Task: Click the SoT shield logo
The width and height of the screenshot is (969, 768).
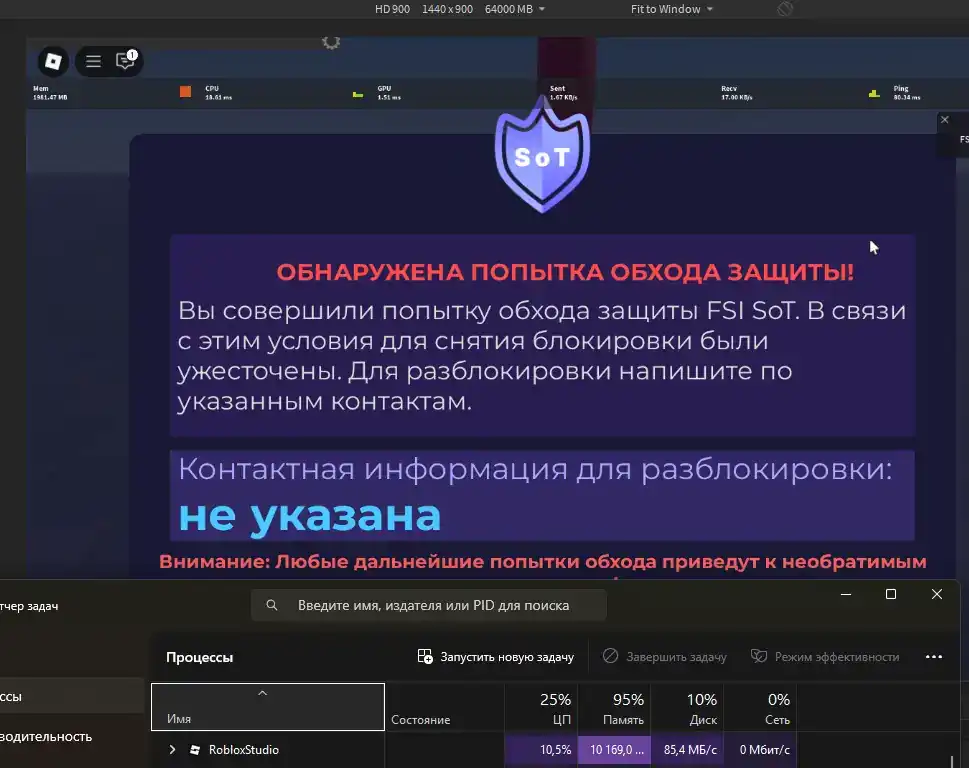Action: click(x=543, y=154)
